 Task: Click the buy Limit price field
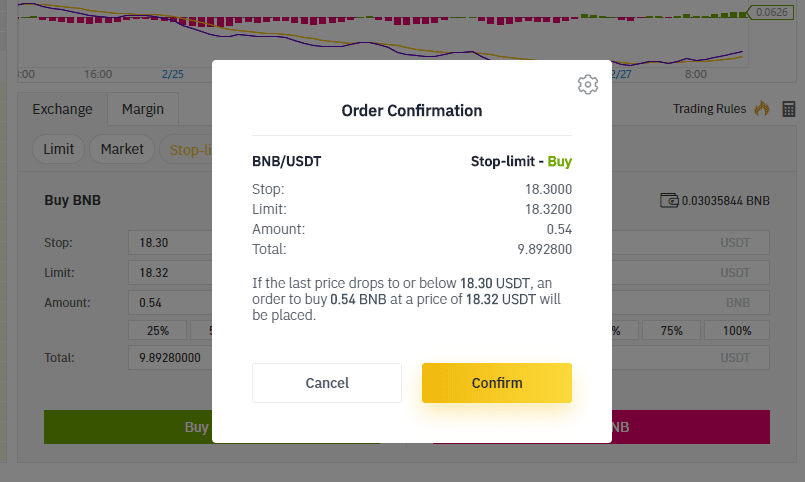tap(170, 272)
